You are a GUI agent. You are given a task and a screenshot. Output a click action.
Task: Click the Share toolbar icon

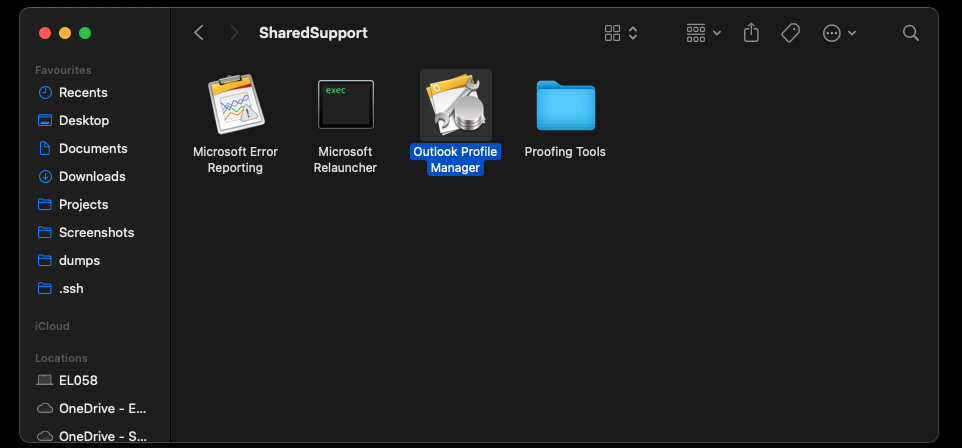click(751, 33)
